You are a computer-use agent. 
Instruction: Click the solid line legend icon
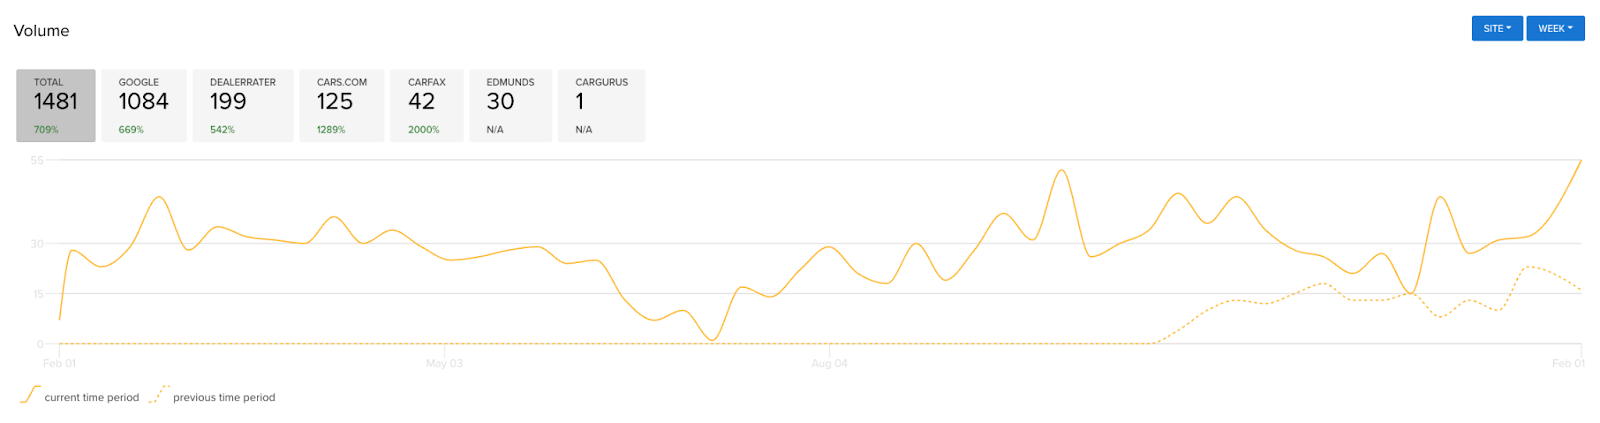click(30, 395)
